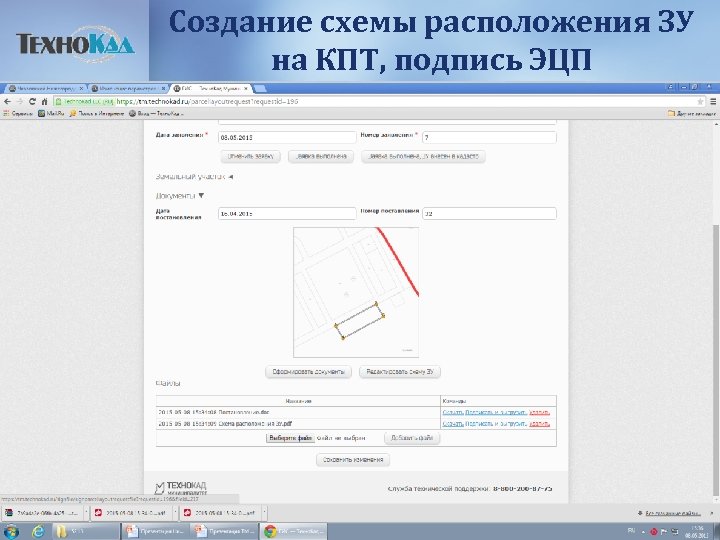Image resolution: width=720 pixels, height=540 pixels.
Task: Click the taskbar clock showing date
Action: point(698,532)
